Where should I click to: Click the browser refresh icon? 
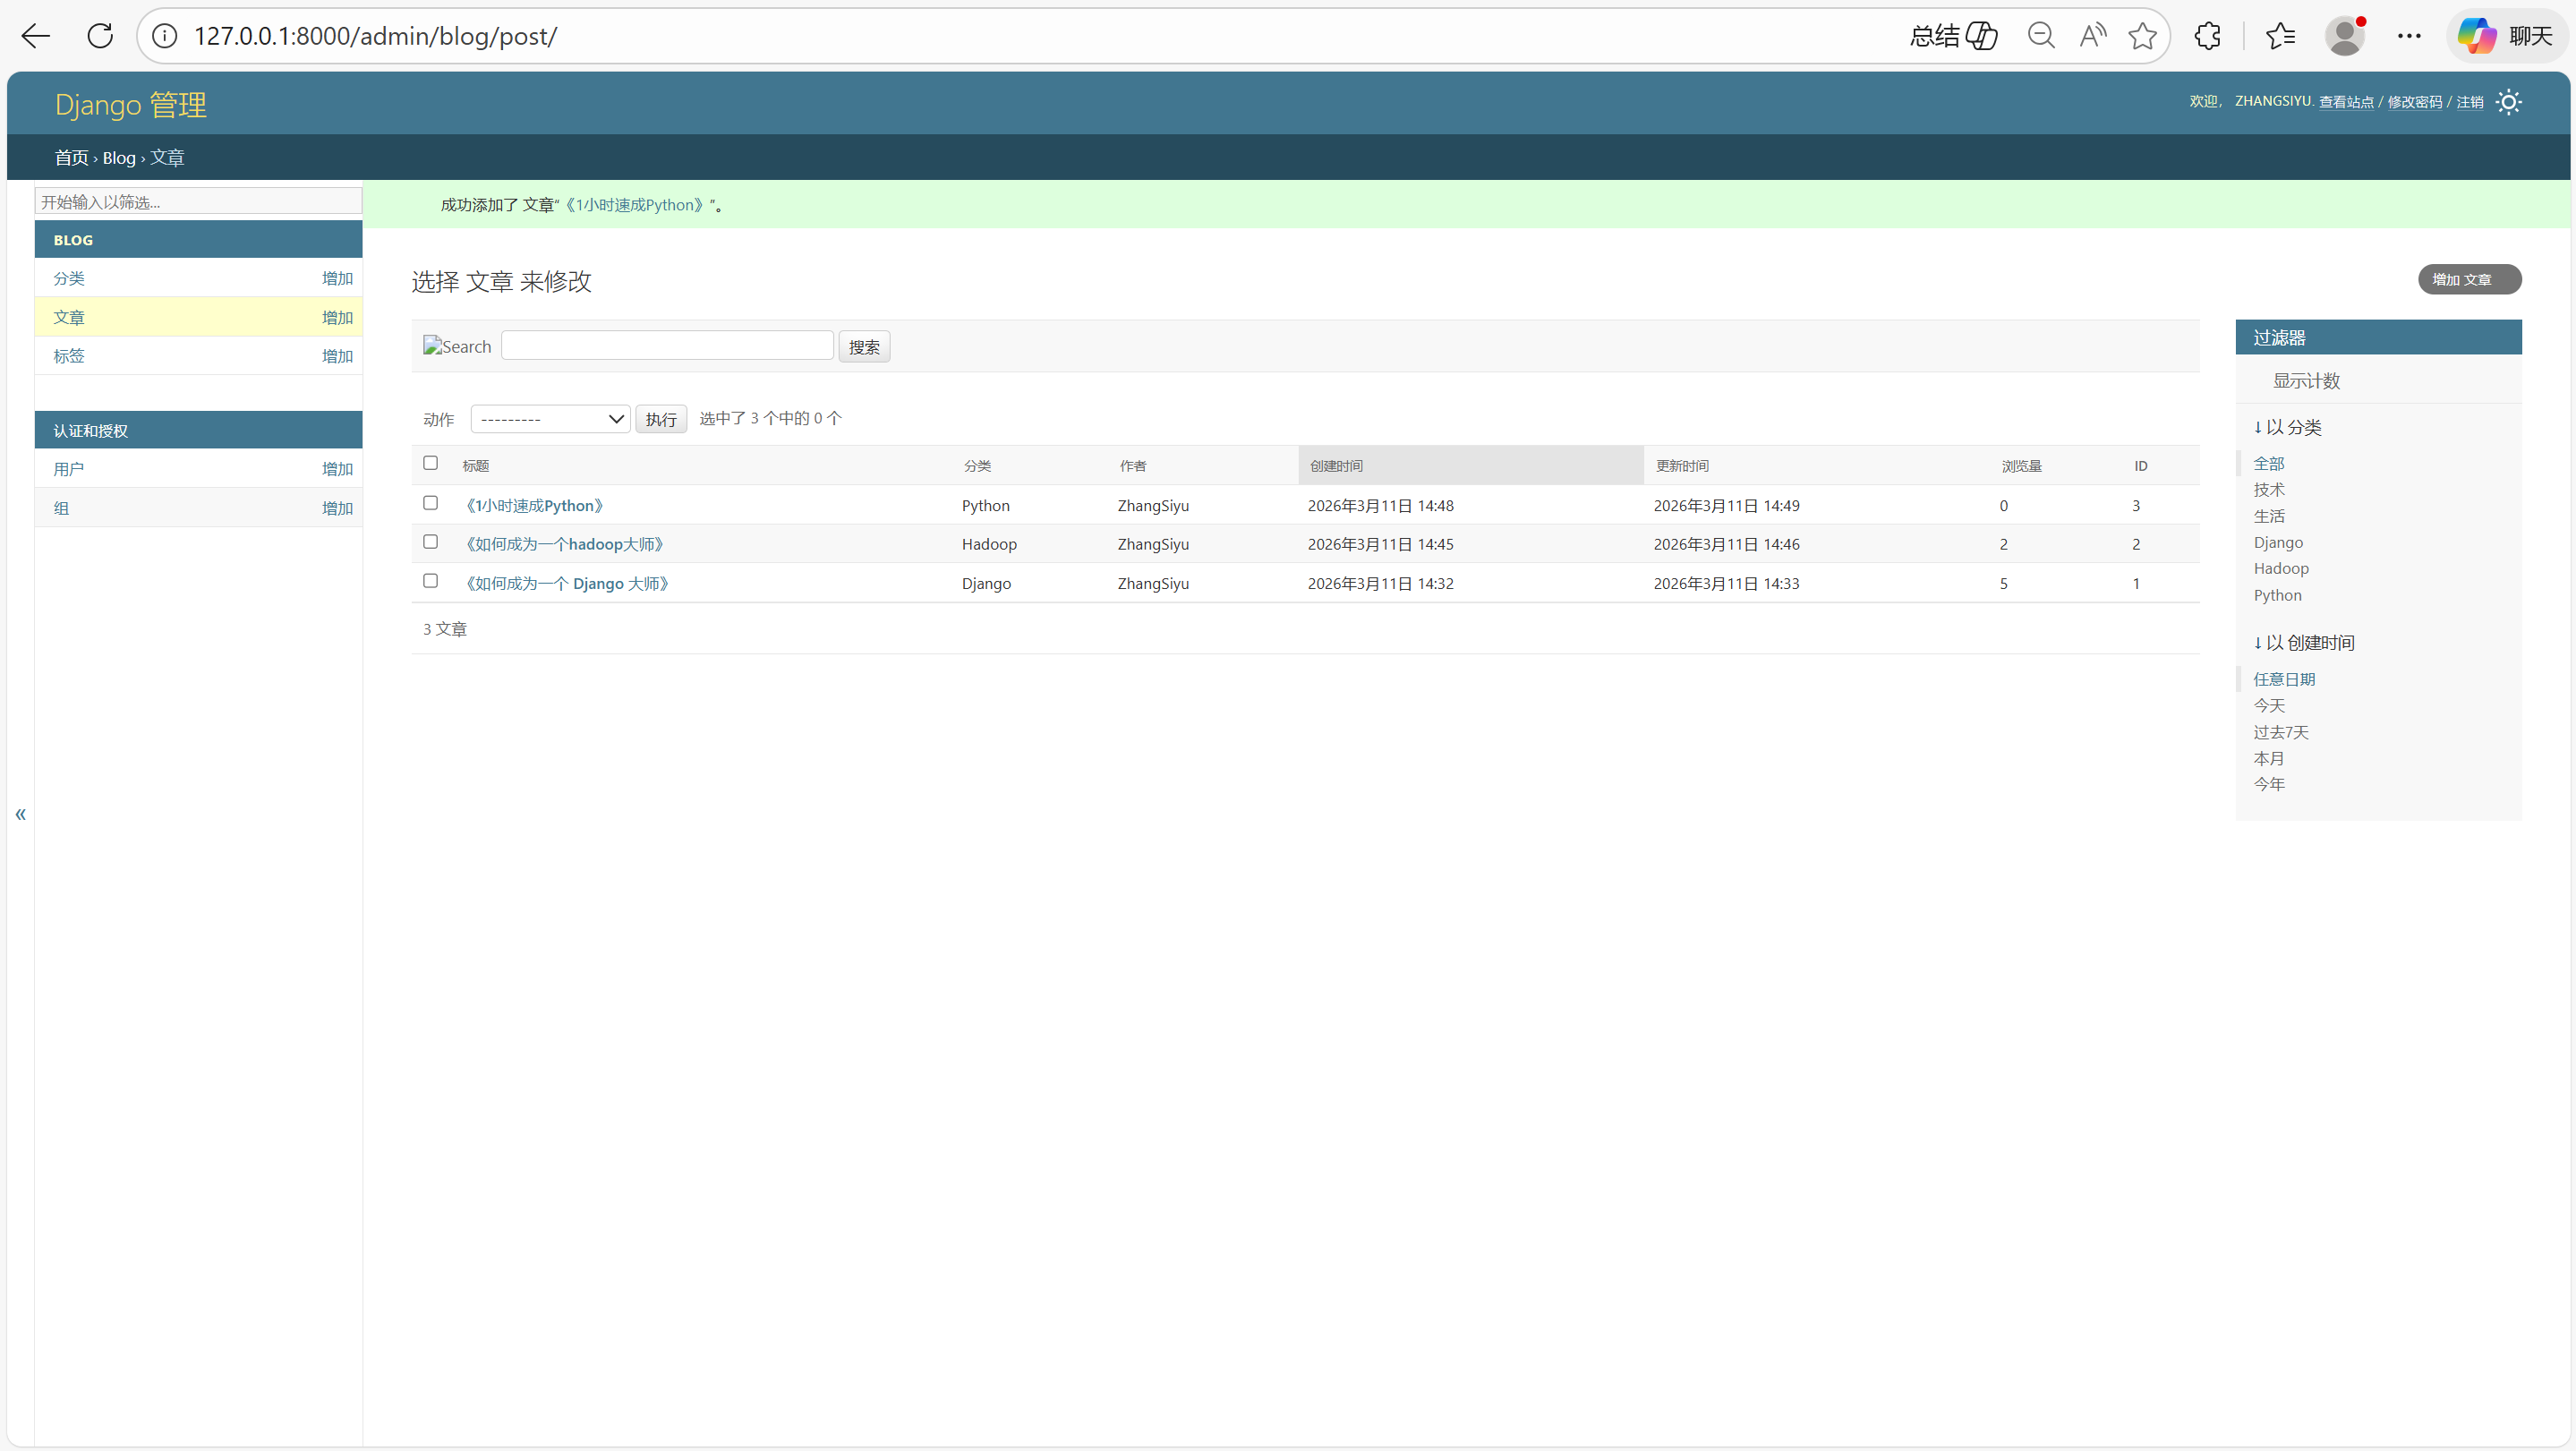(100, 36)
